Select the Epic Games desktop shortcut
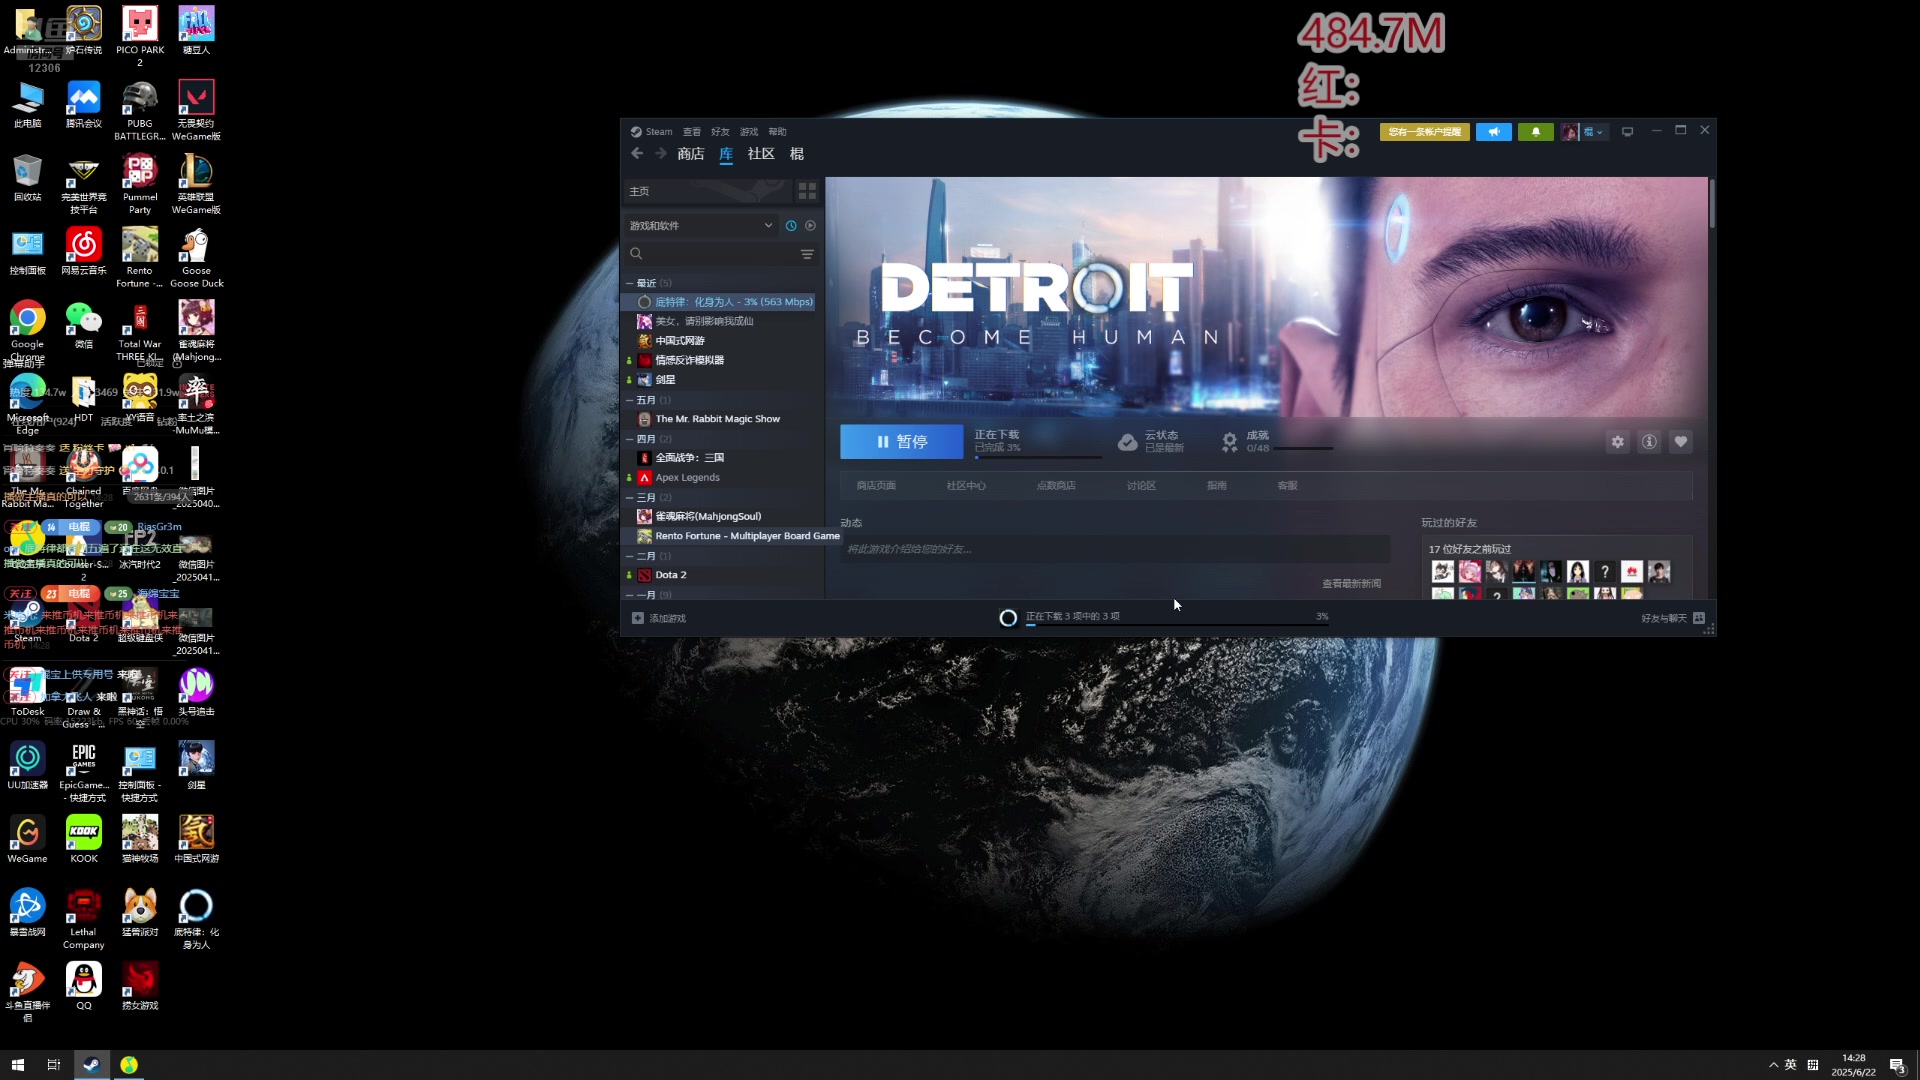 (84, 771)
